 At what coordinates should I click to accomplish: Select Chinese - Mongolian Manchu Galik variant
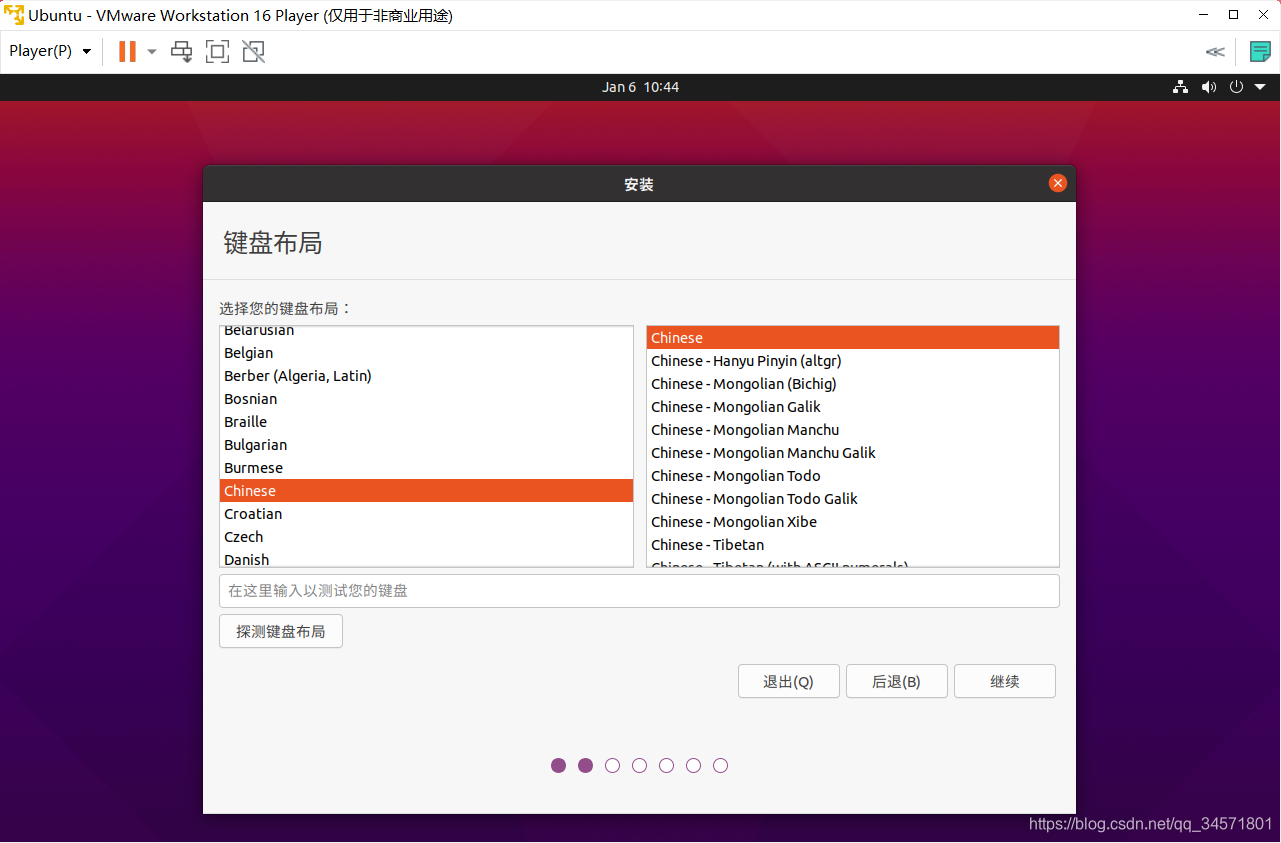(853, 453)
